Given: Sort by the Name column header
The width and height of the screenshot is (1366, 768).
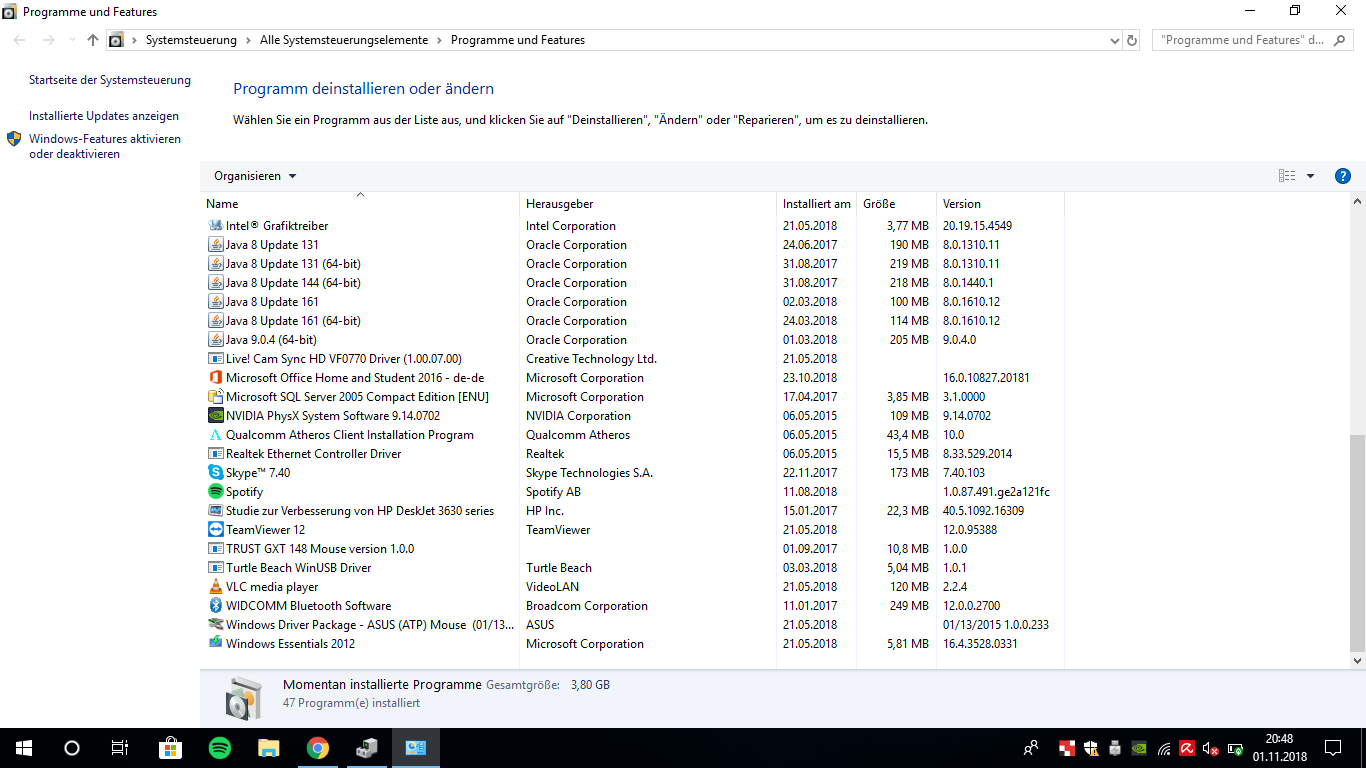Looking at the screenshot, I should [360, 203].
